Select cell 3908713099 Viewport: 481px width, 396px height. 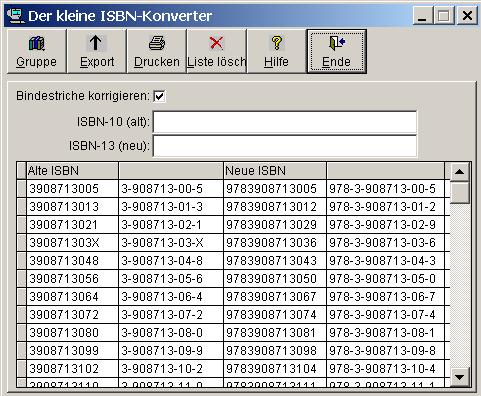tap(72, 351)
